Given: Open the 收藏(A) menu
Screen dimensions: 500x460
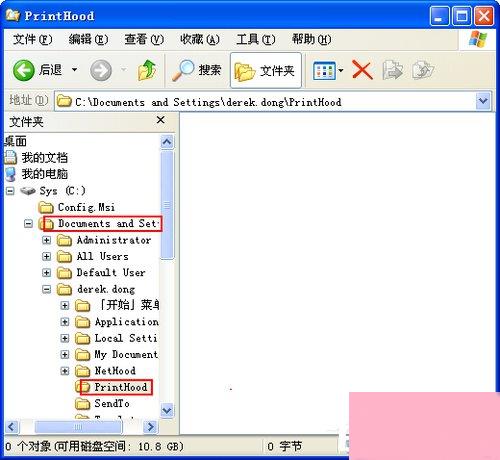Looking at the screenshot, I should click(200, 40).
